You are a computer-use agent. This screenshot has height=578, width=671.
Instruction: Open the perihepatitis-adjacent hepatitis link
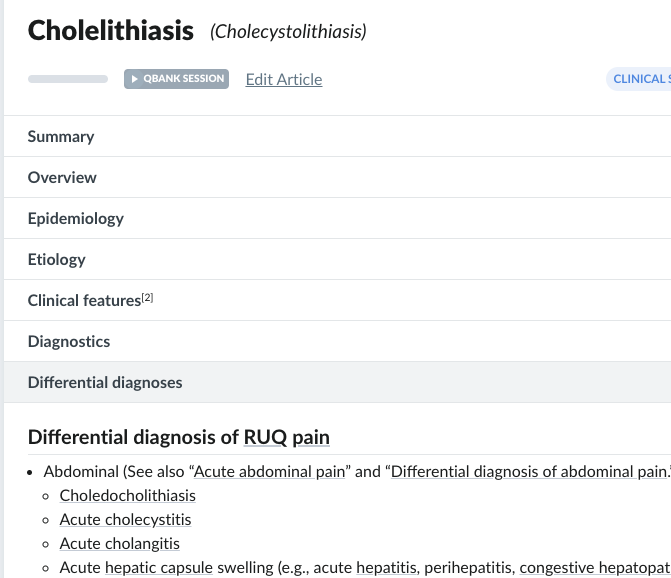click(x=386, y=567)
